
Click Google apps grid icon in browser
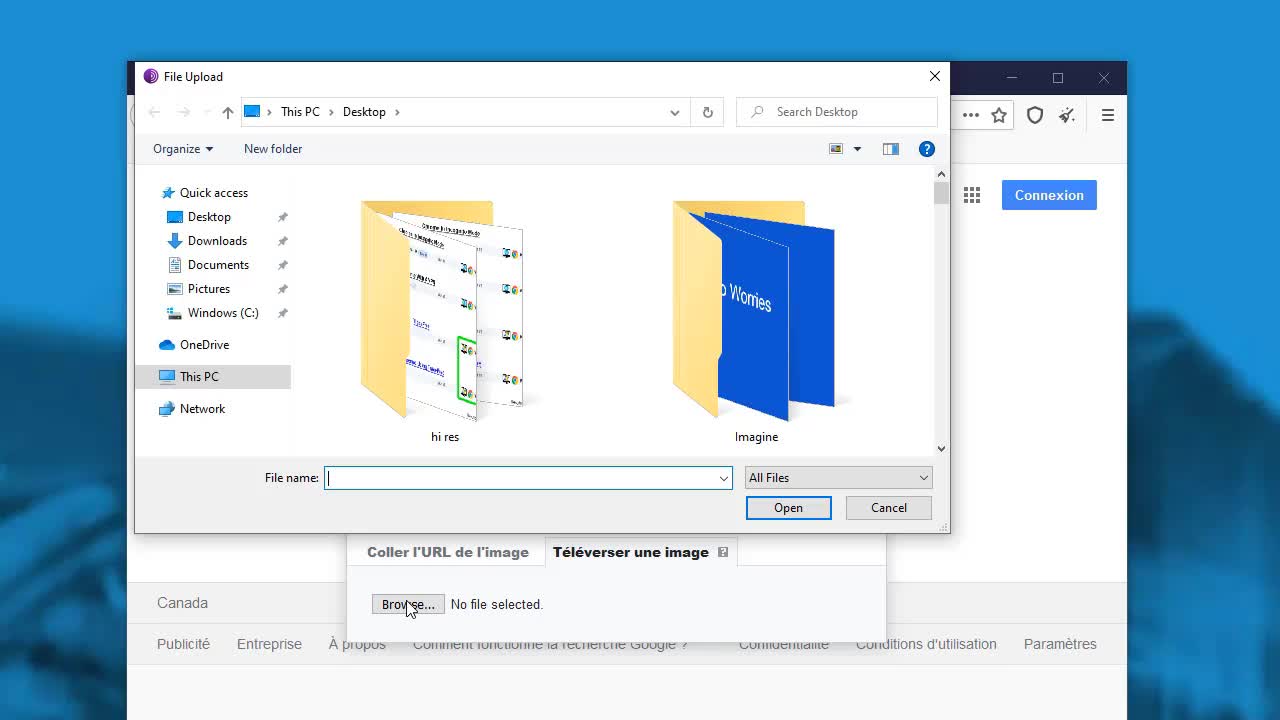(972, 195)
